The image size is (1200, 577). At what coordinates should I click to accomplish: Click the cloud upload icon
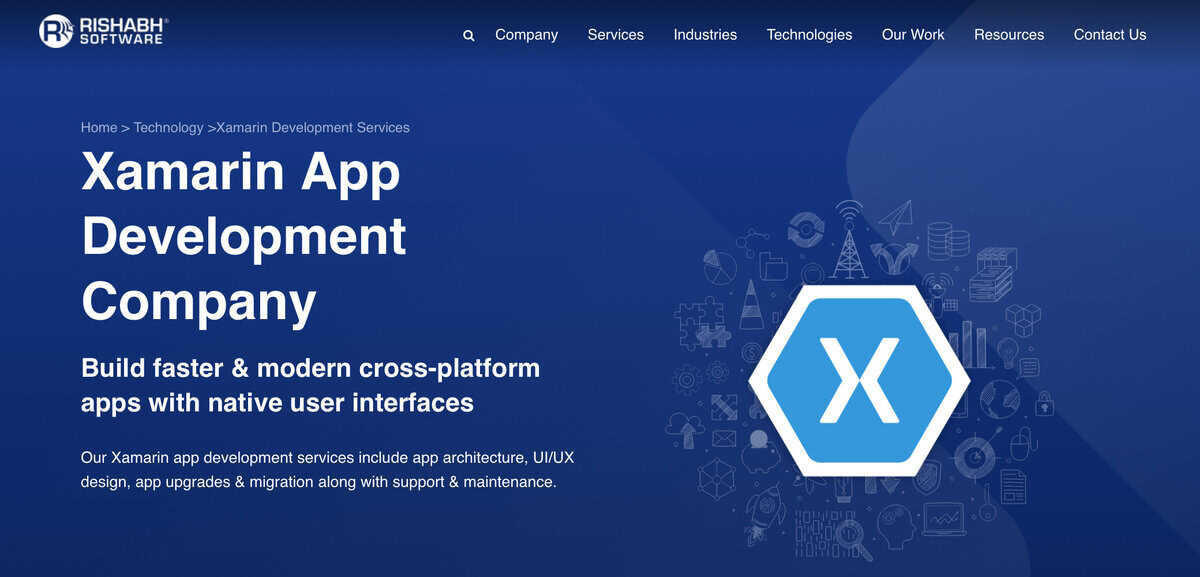[x=686, y=428]
